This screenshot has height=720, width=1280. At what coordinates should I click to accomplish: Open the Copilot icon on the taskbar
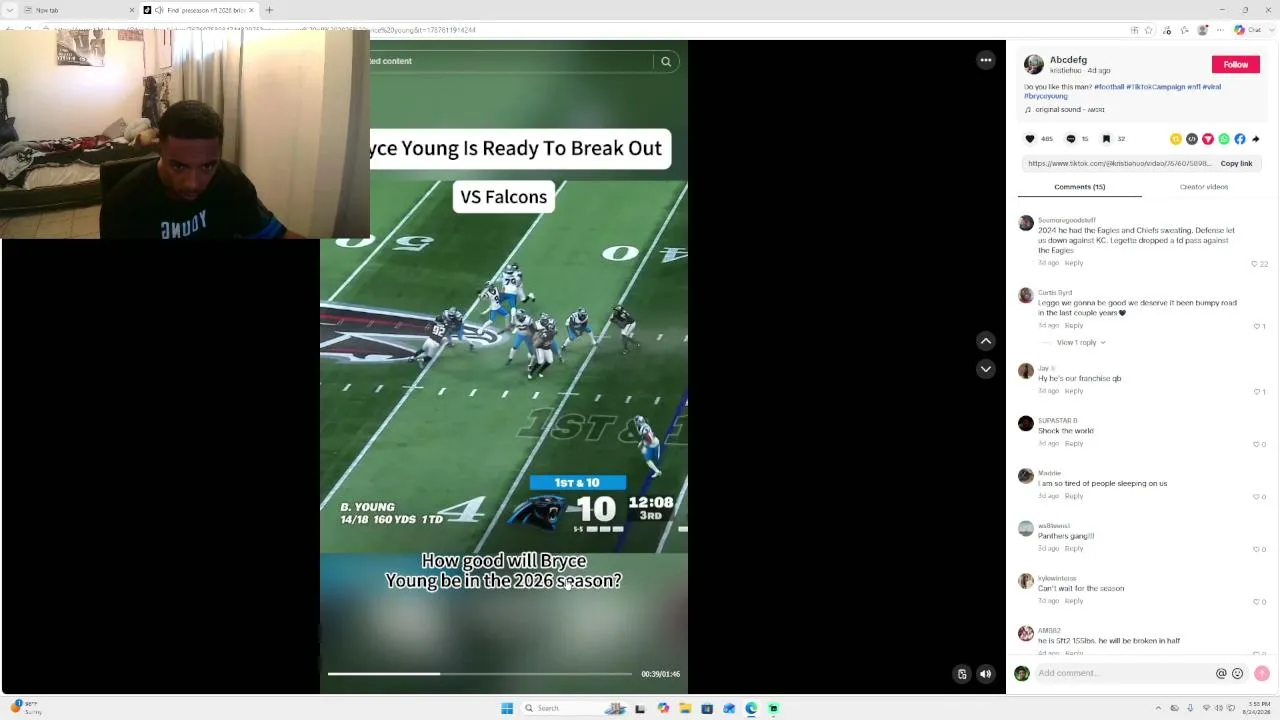(663, 708)
